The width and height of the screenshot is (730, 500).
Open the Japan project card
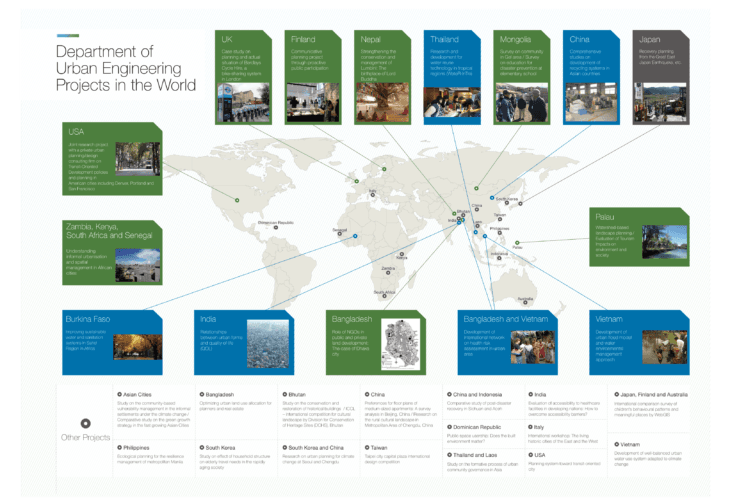(x=661, y=77)
